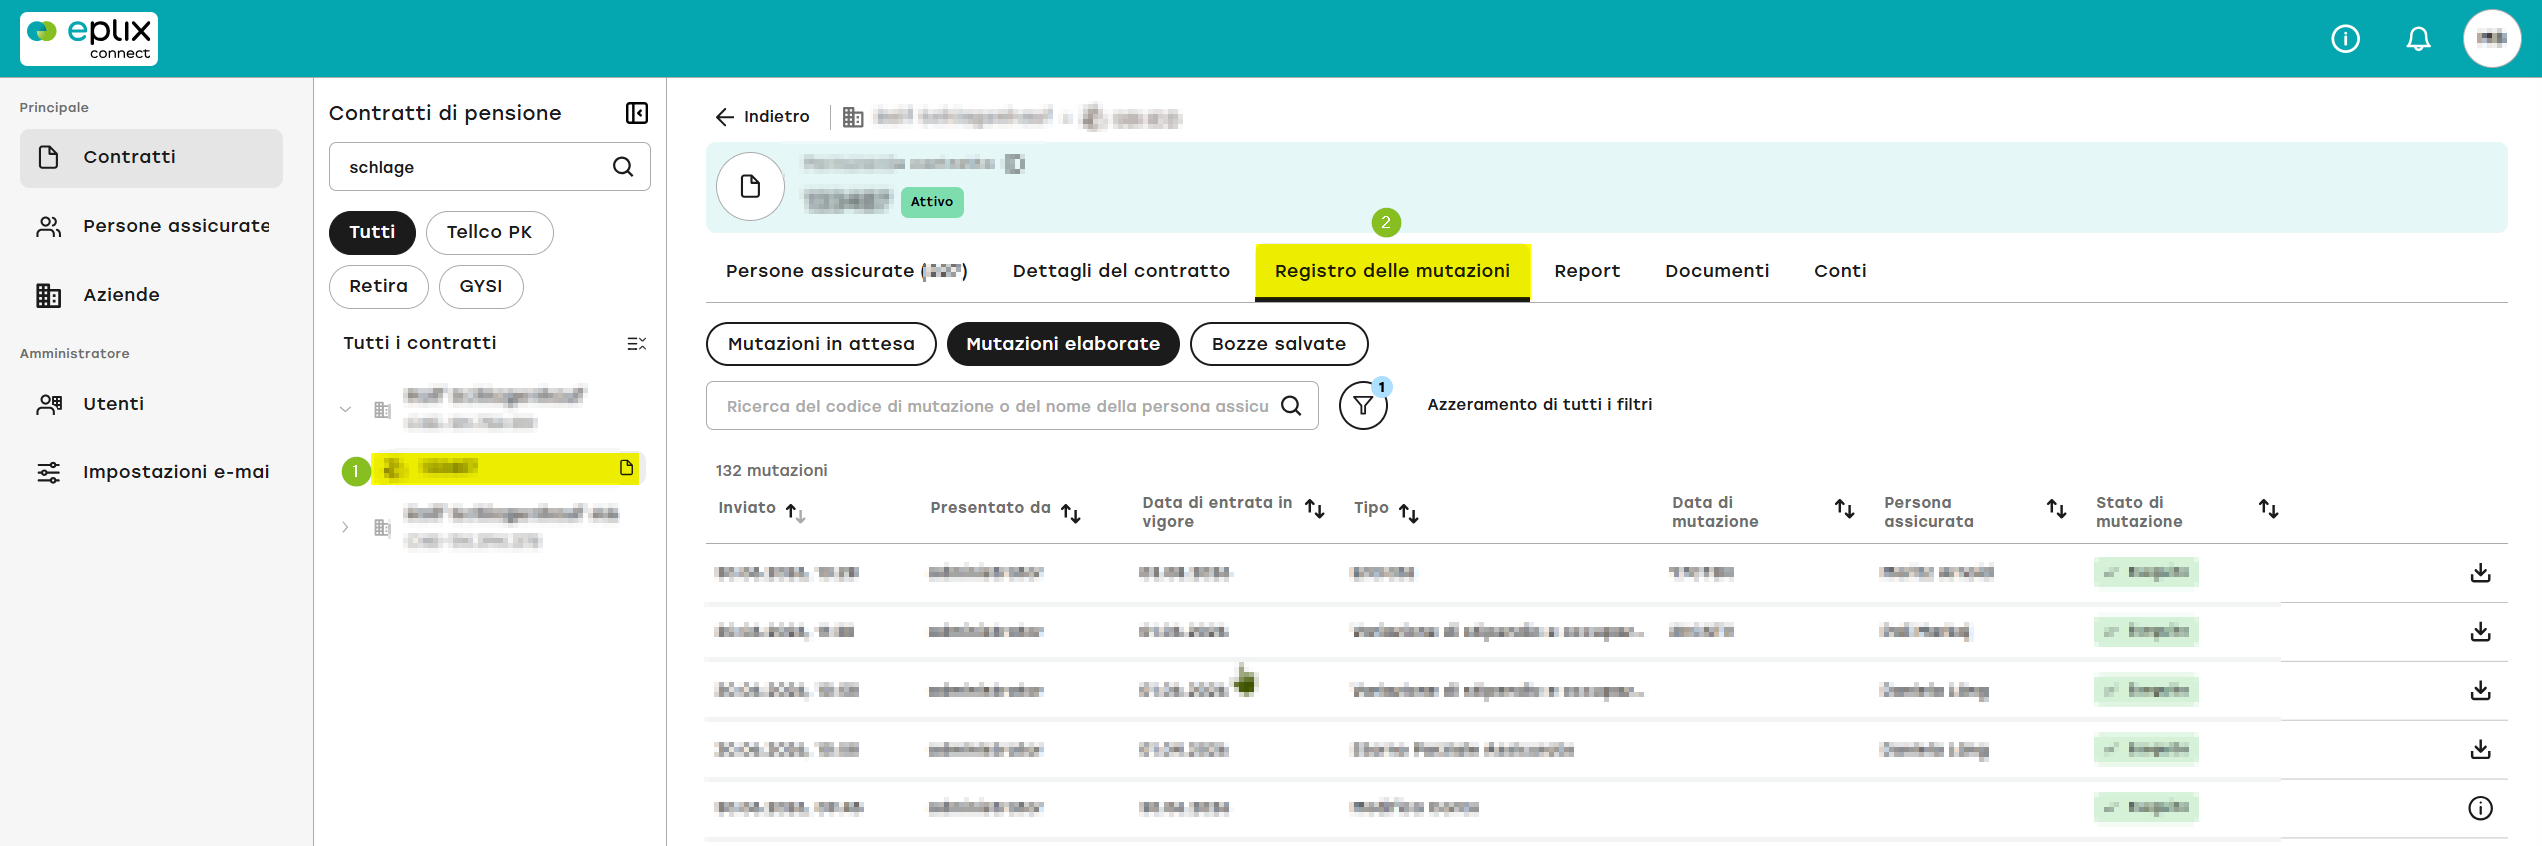This screenshot has width=2542, height=846.
Task: Show Mutazioni in attesa
Action: pyautogui.click(x=821, y=344)
